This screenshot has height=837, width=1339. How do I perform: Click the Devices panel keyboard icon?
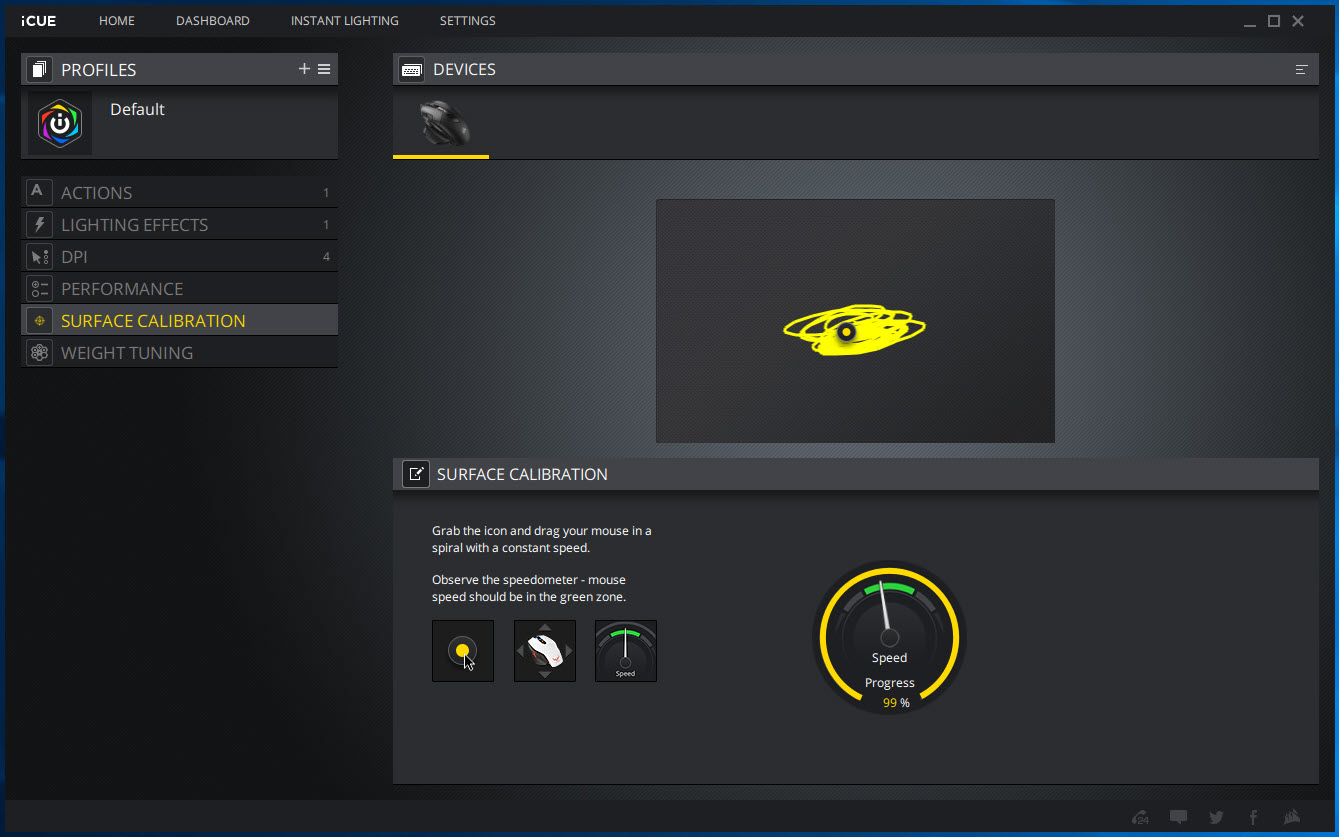click(x=411, y=69)
